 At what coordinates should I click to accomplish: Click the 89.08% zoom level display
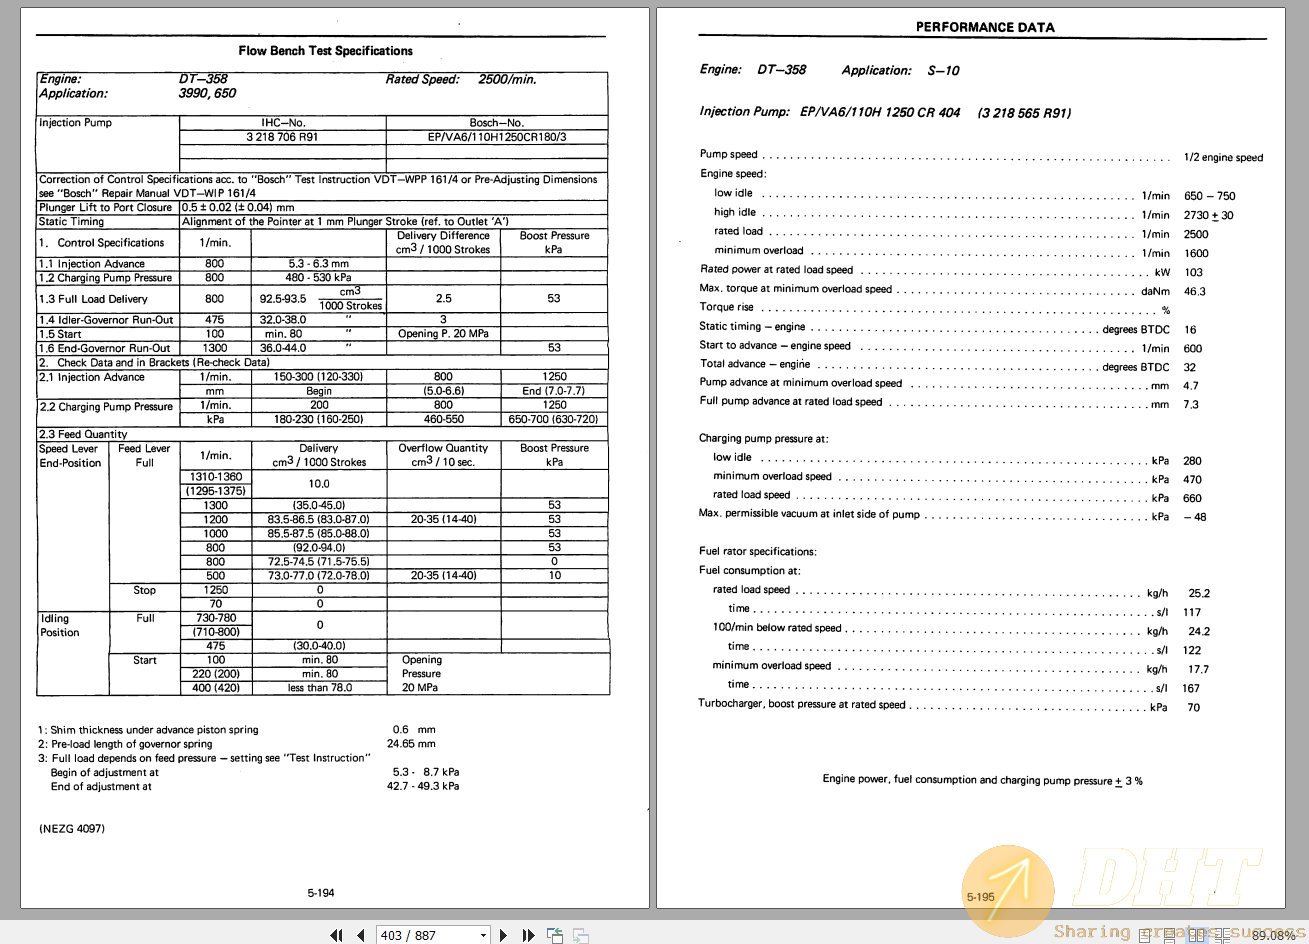click(x=1273, y=935)
